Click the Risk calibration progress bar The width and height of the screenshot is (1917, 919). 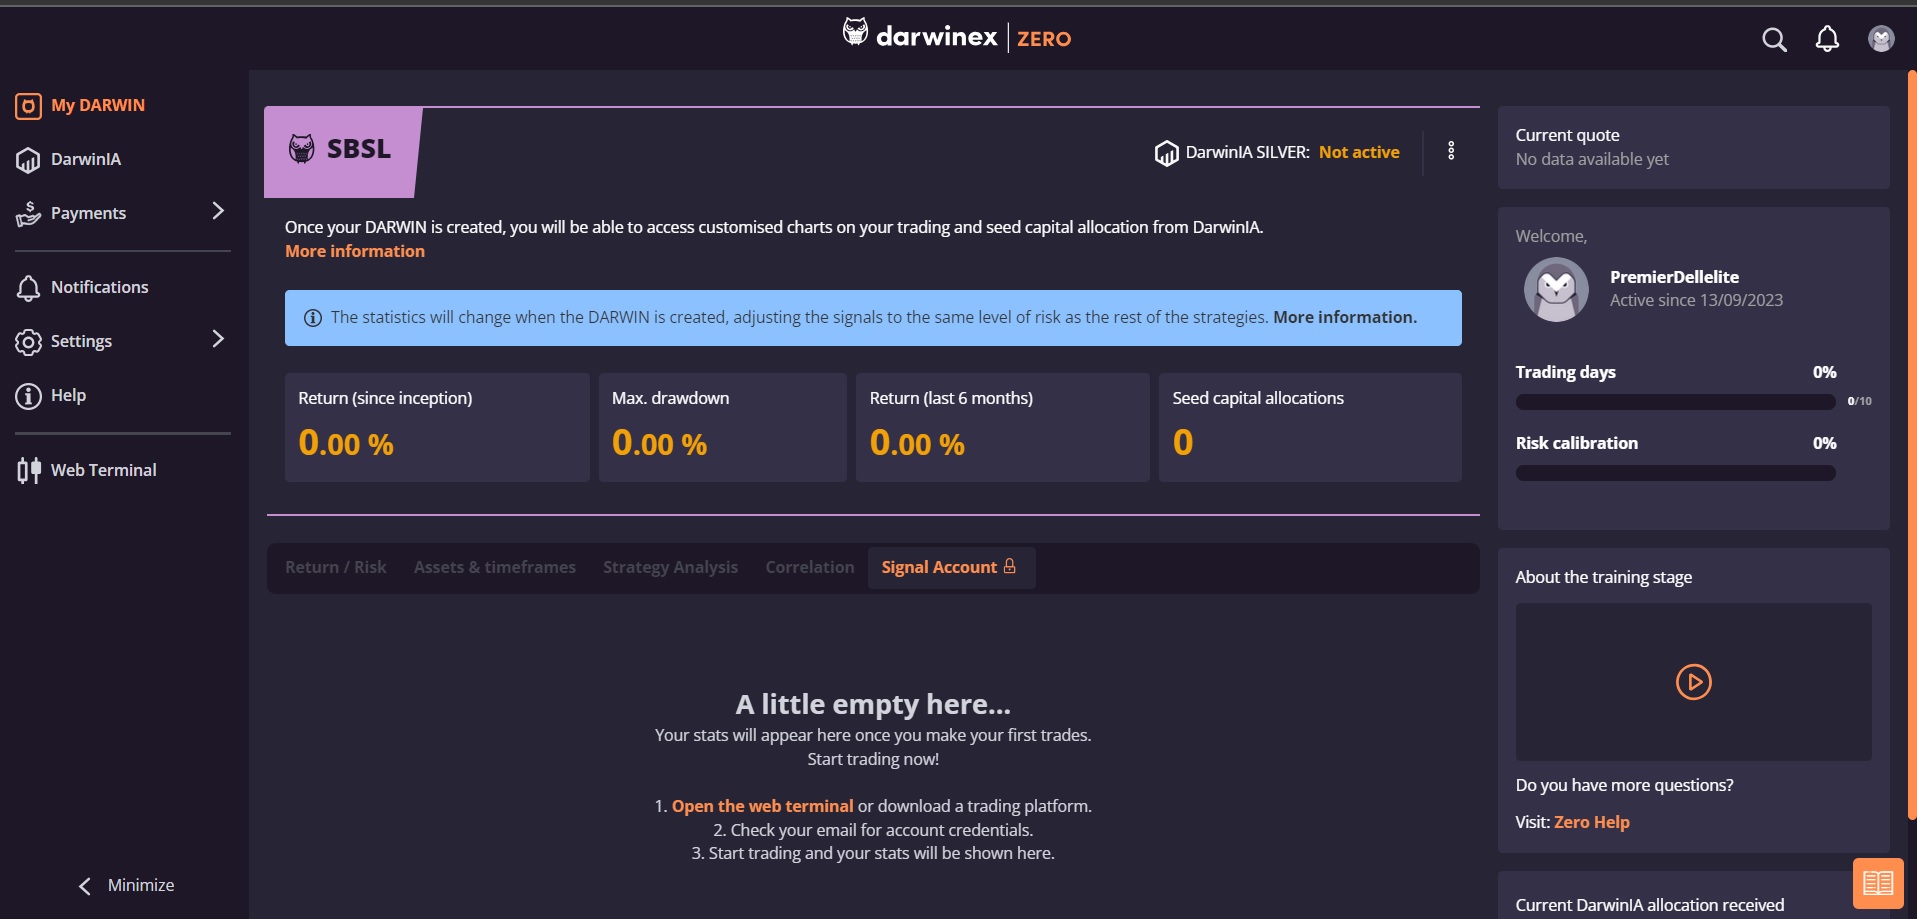(1675, 473)
